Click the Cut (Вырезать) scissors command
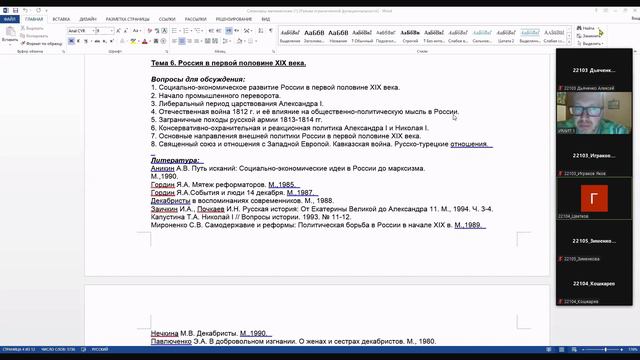The image size is (640, 360). click(33, 28)
